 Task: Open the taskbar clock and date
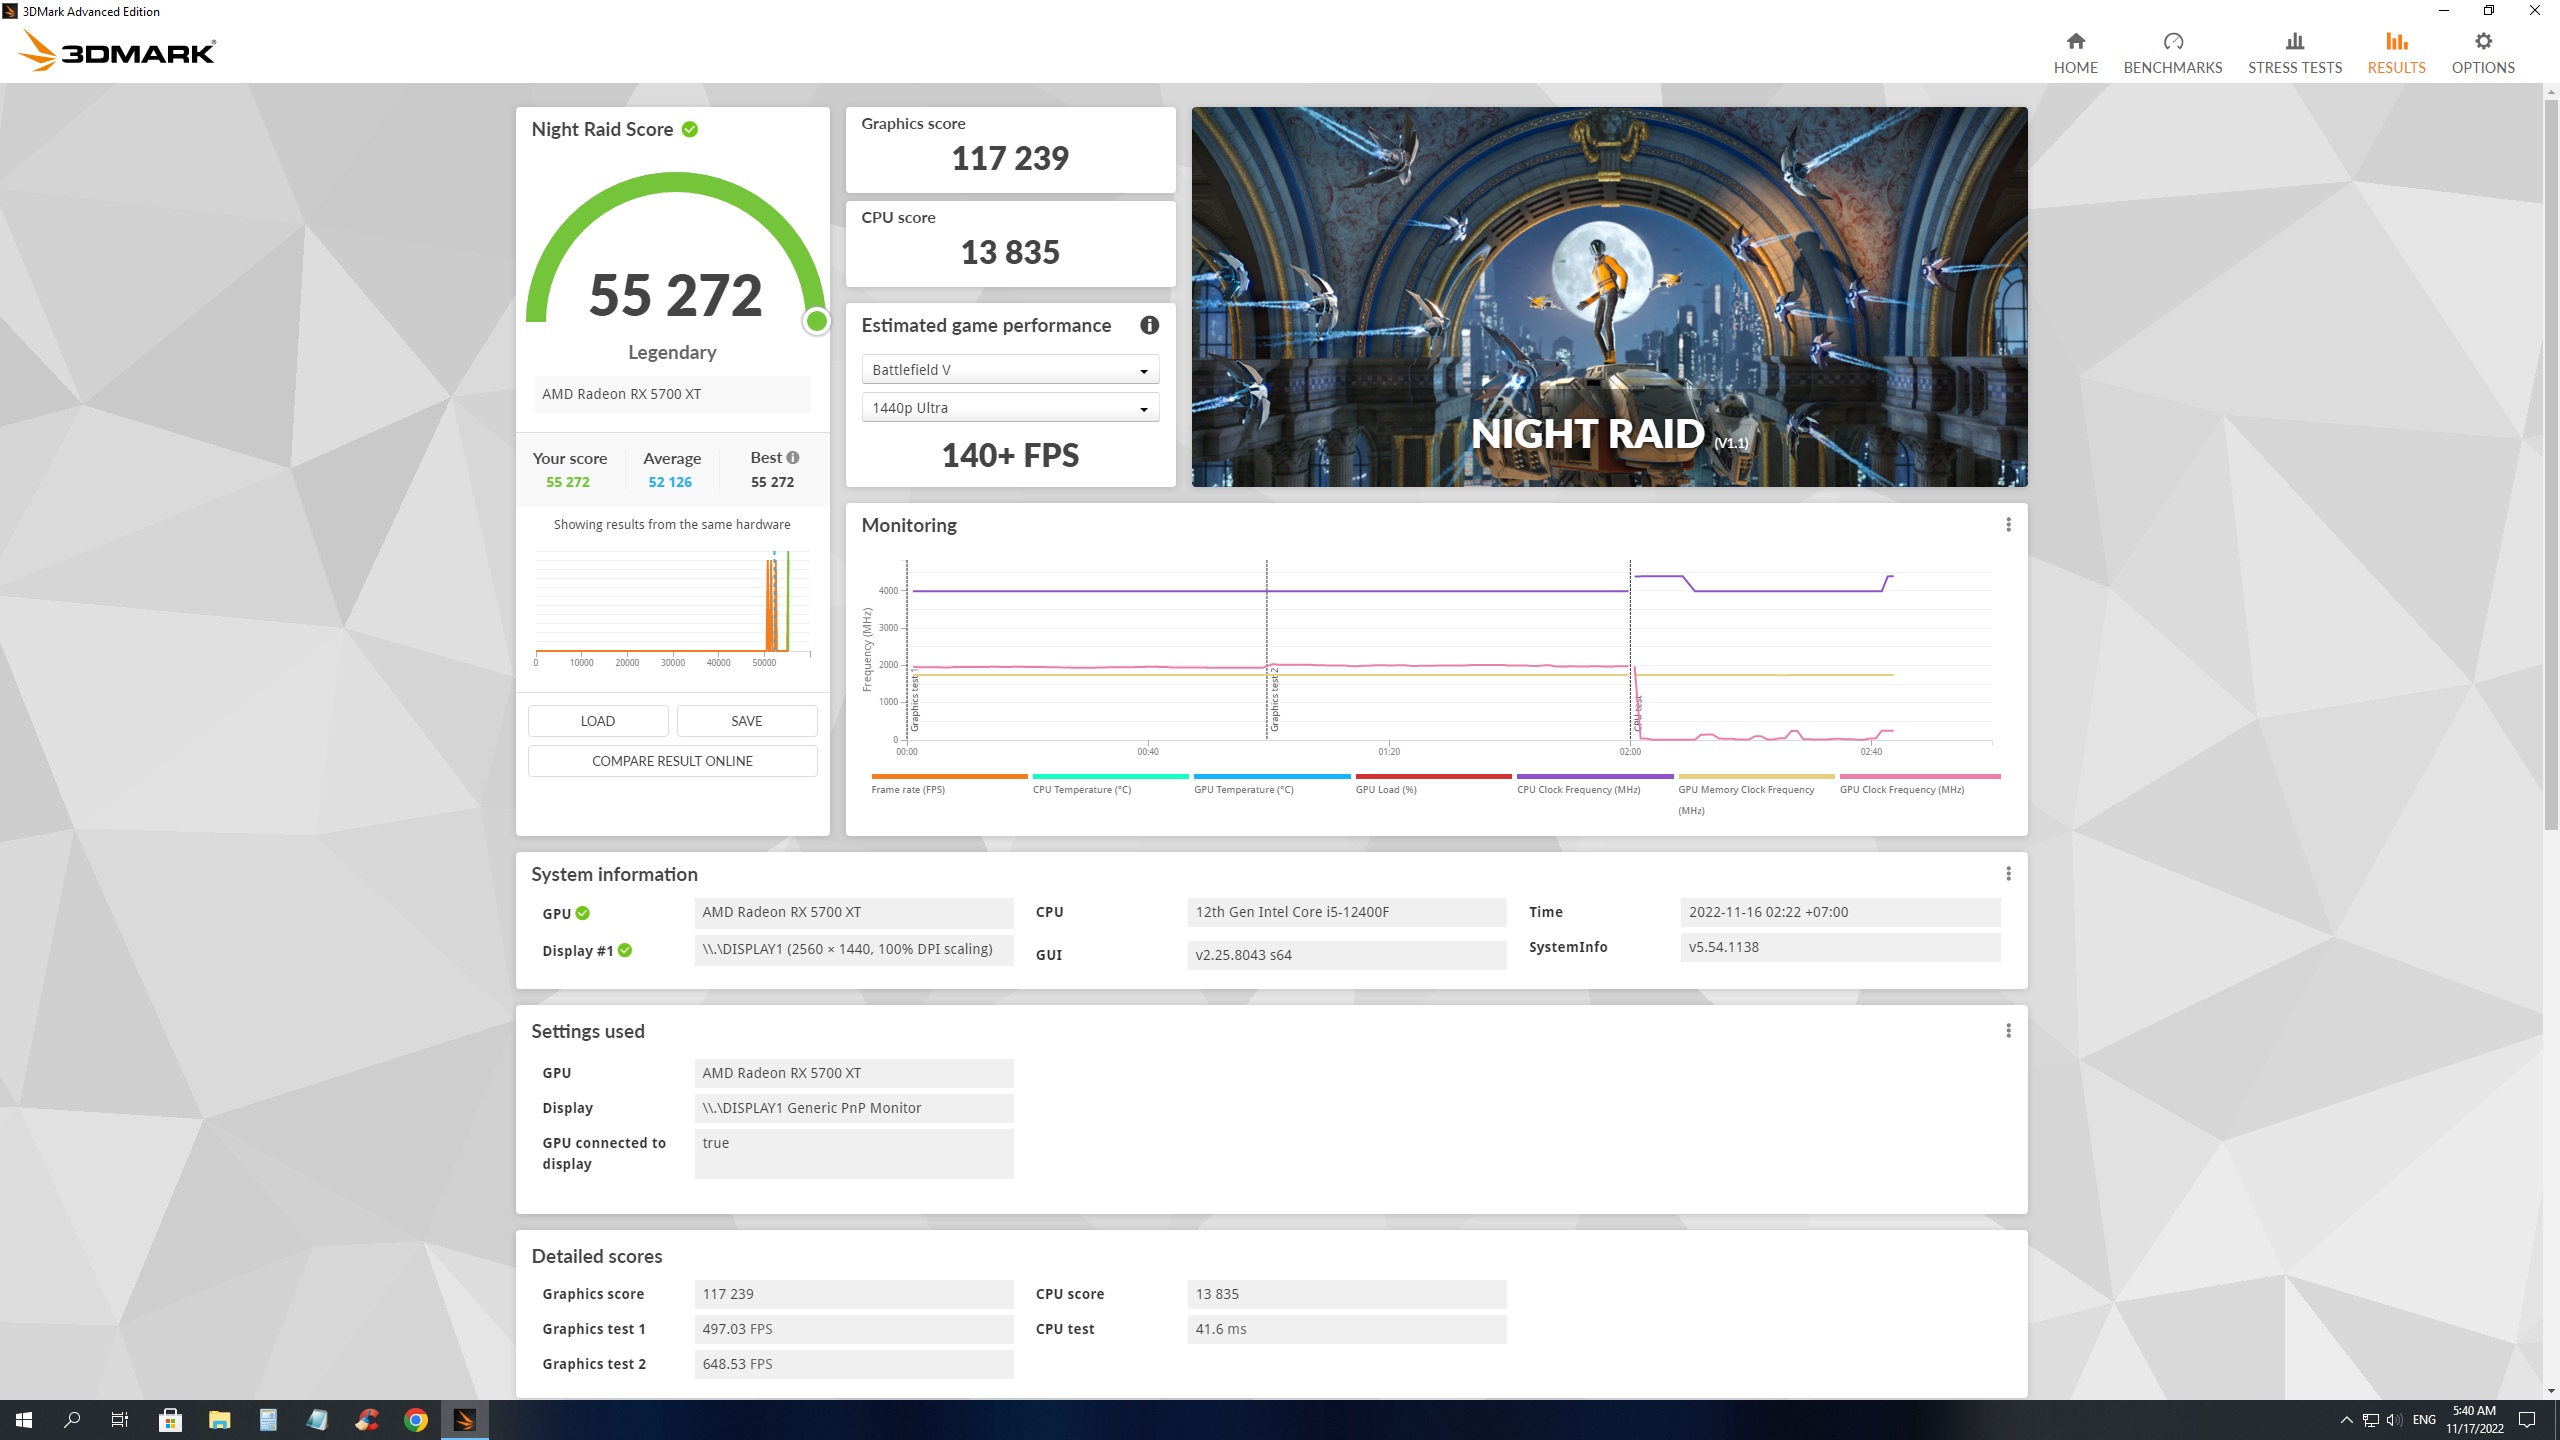pos(2474,1420)
